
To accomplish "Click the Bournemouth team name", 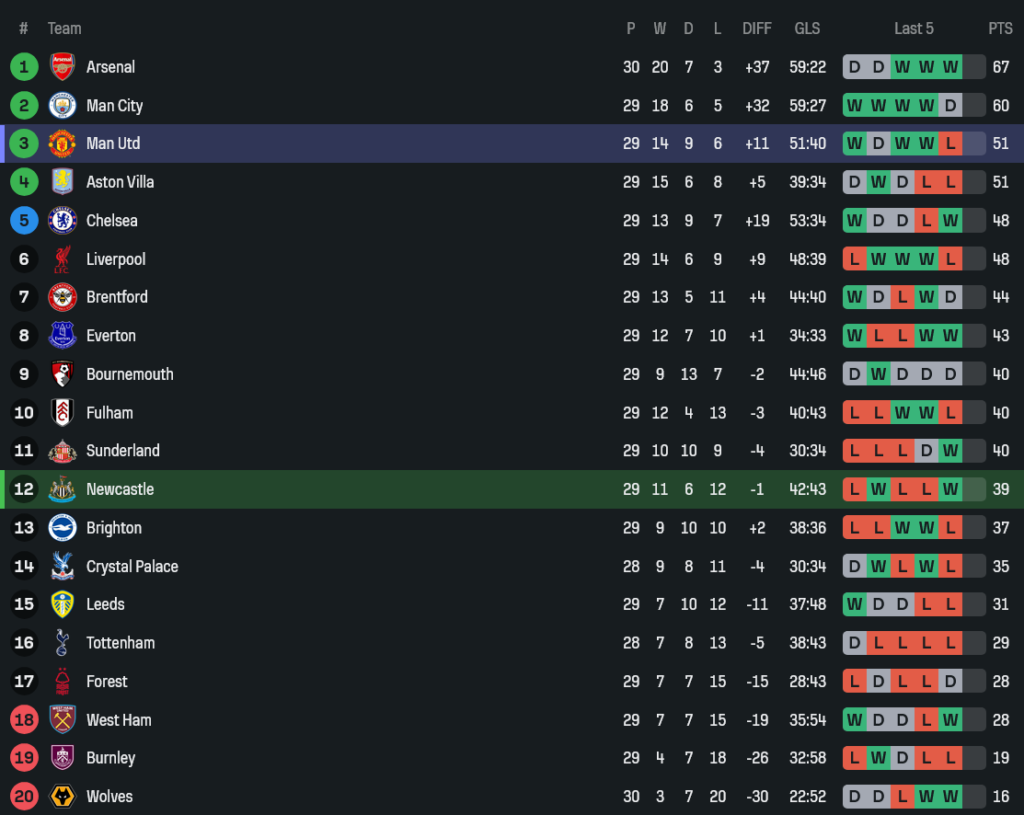I will pos(130,374).
